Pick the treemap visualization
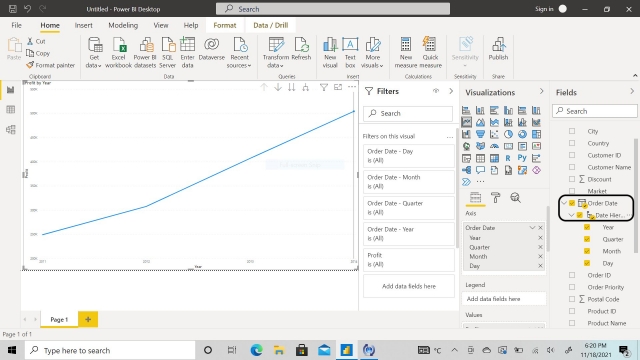Screen dimensions: 640x360 (x=536, y=134)
